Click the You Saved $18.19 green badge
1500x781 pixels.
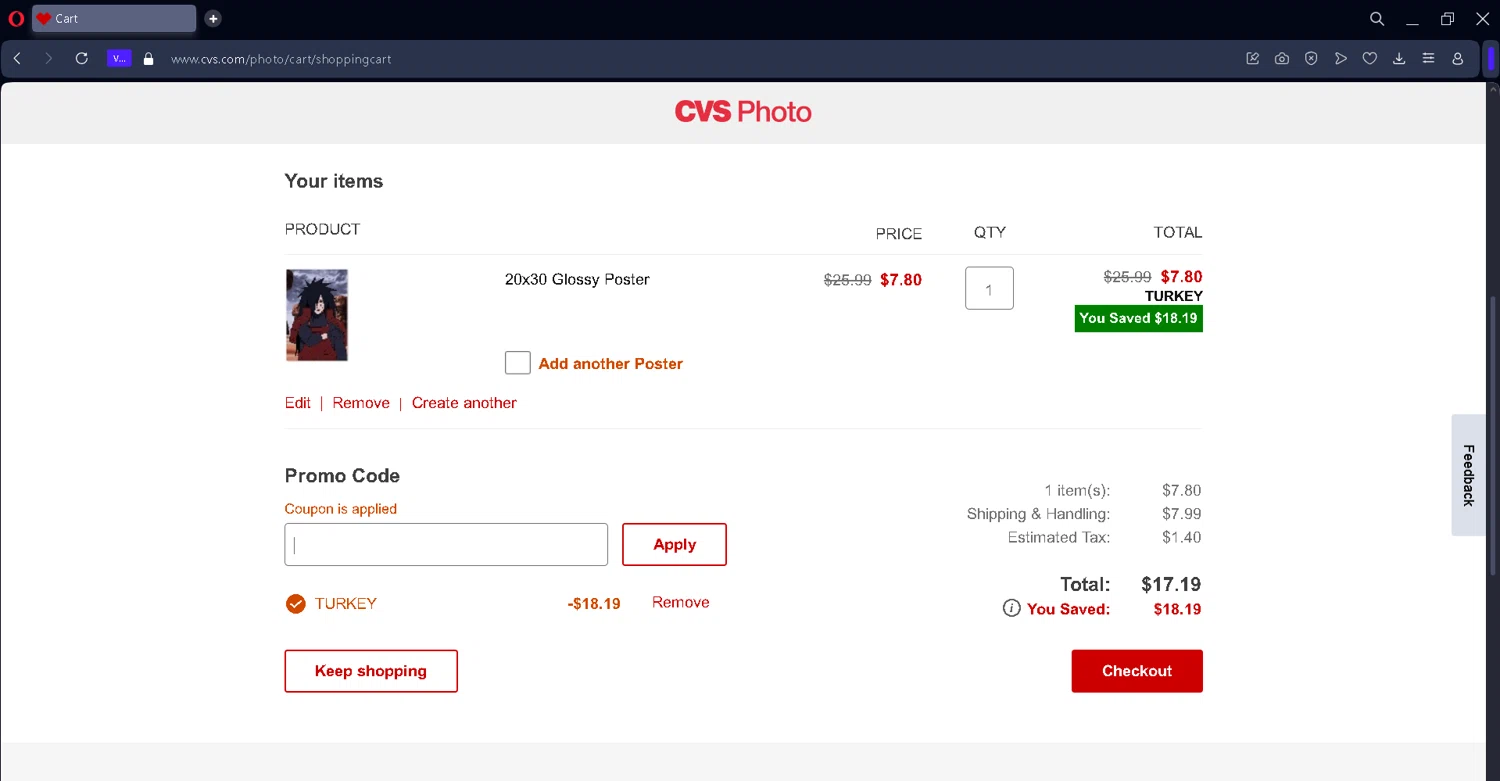point(1139,318)
